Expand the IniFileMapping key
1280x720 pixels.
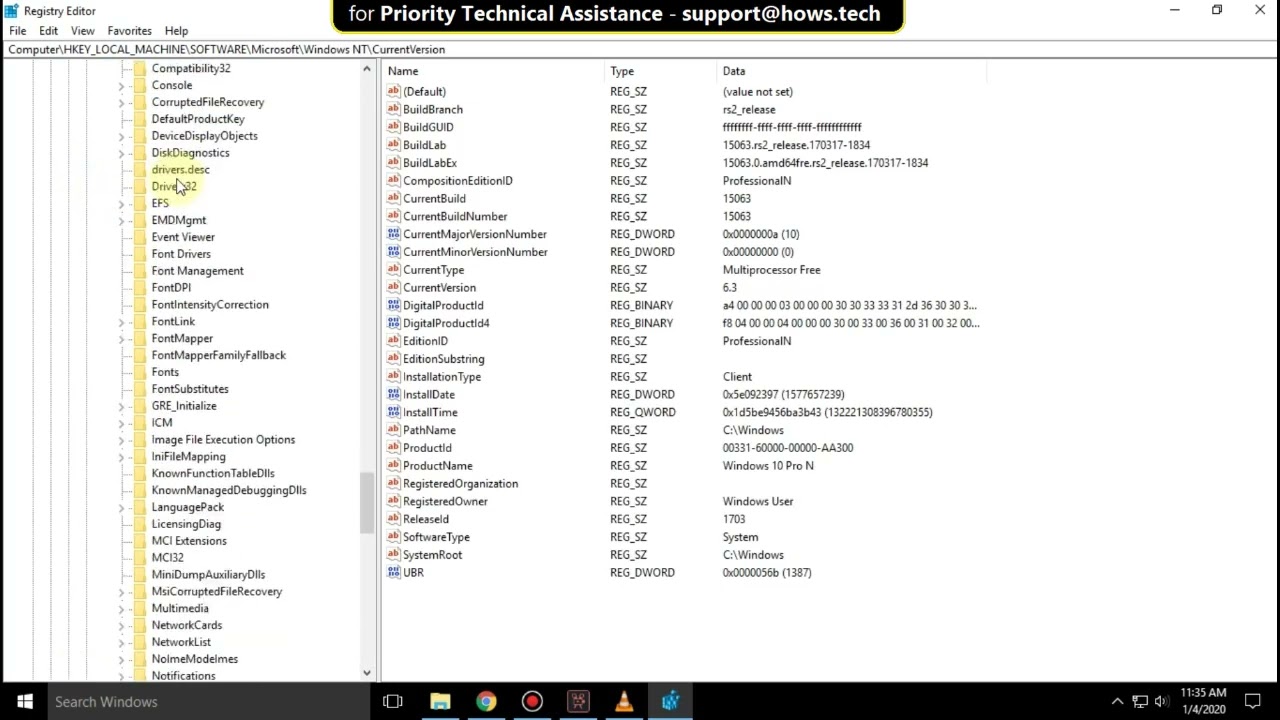tap(122, 457)
